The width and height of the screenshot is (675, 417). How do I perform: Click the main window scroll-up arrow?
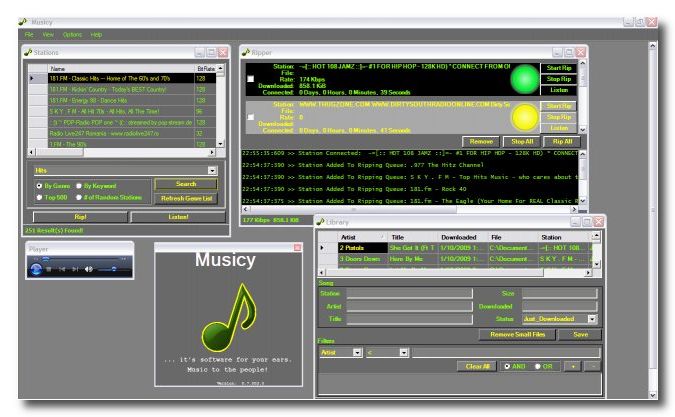pyautogui.click(x=653, y=45)
